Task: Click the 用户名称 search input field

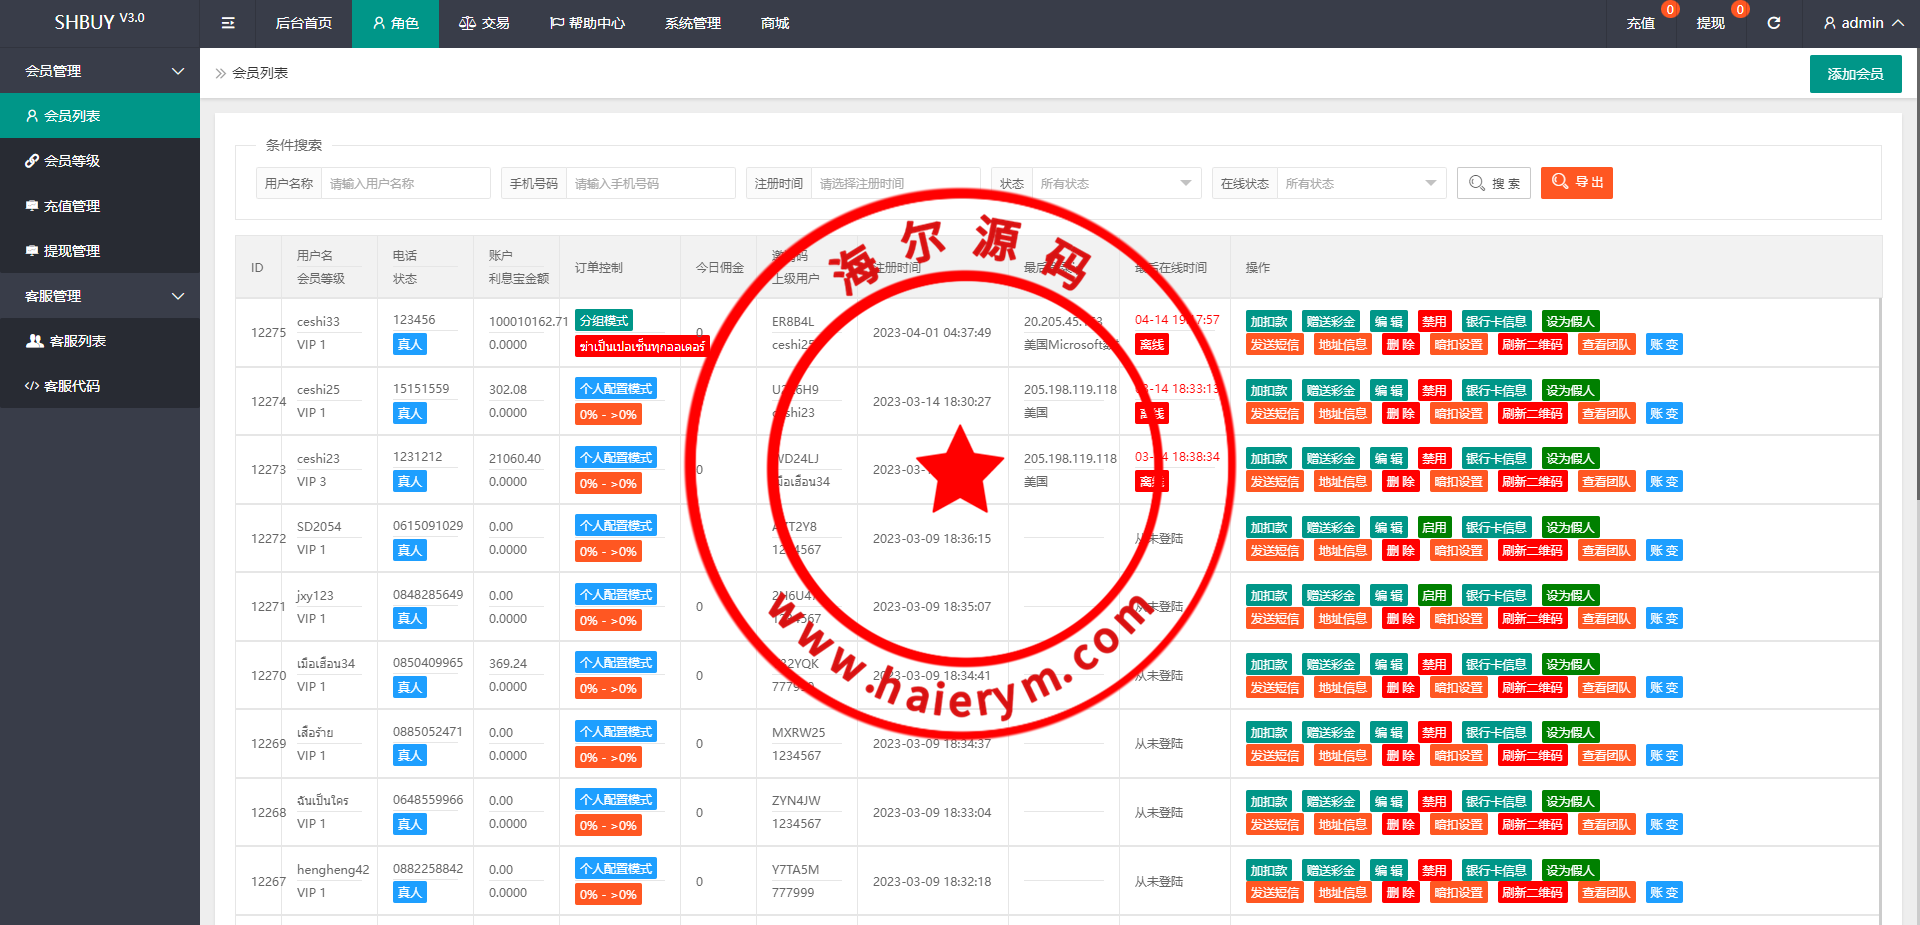Action: [x=405, y=183]
